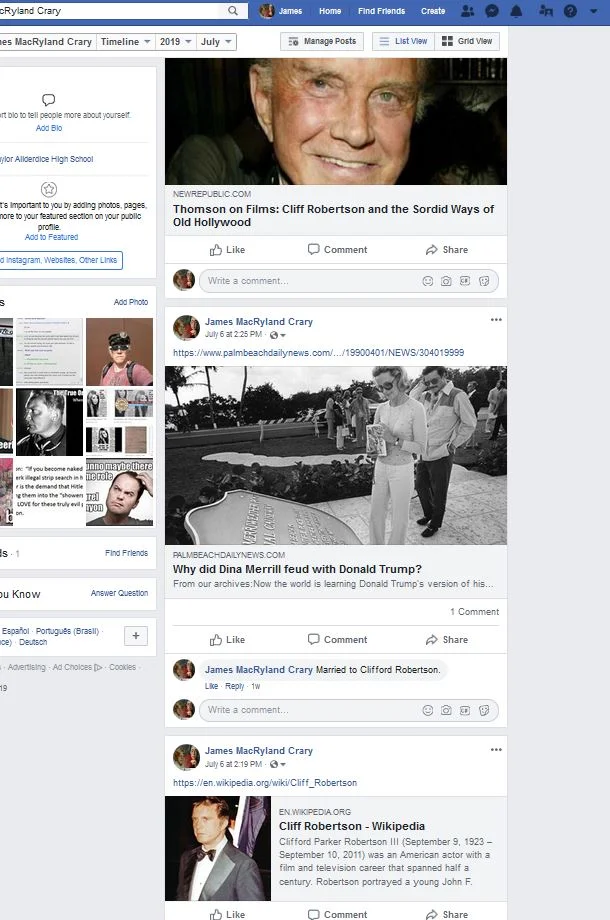Share the Thomson on Films post
Viewport: 610px width, 920px height.
pos(447,250)
